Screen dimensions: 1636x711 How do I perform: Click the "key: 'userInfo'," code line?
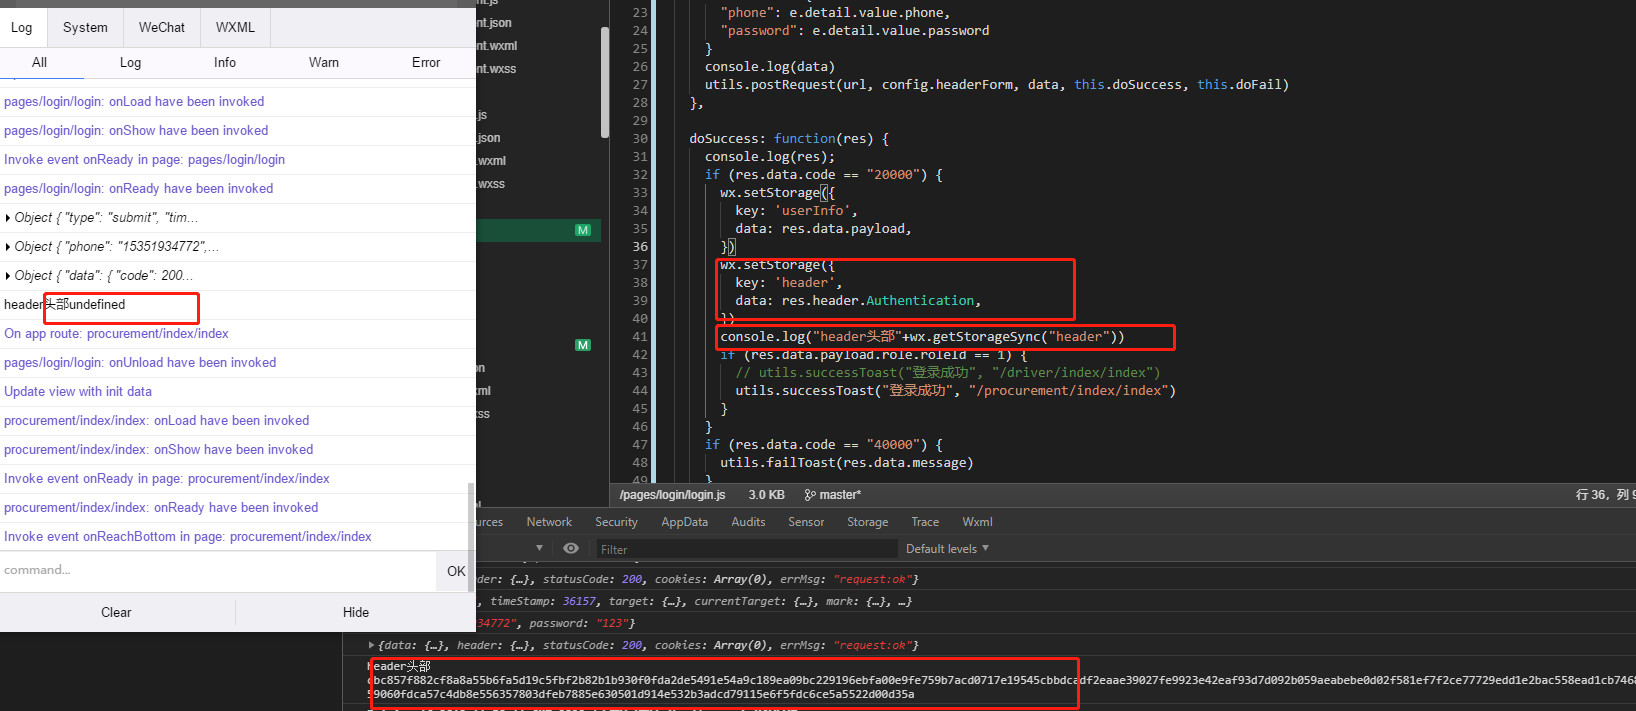pos(796,210)
